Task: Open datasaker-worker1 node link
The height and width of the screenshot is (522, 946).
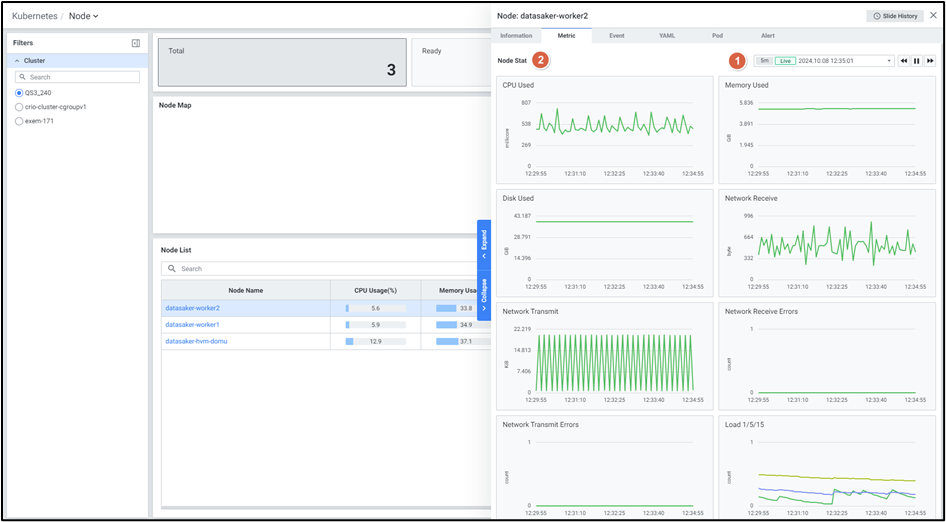Action: click(192, 325)
